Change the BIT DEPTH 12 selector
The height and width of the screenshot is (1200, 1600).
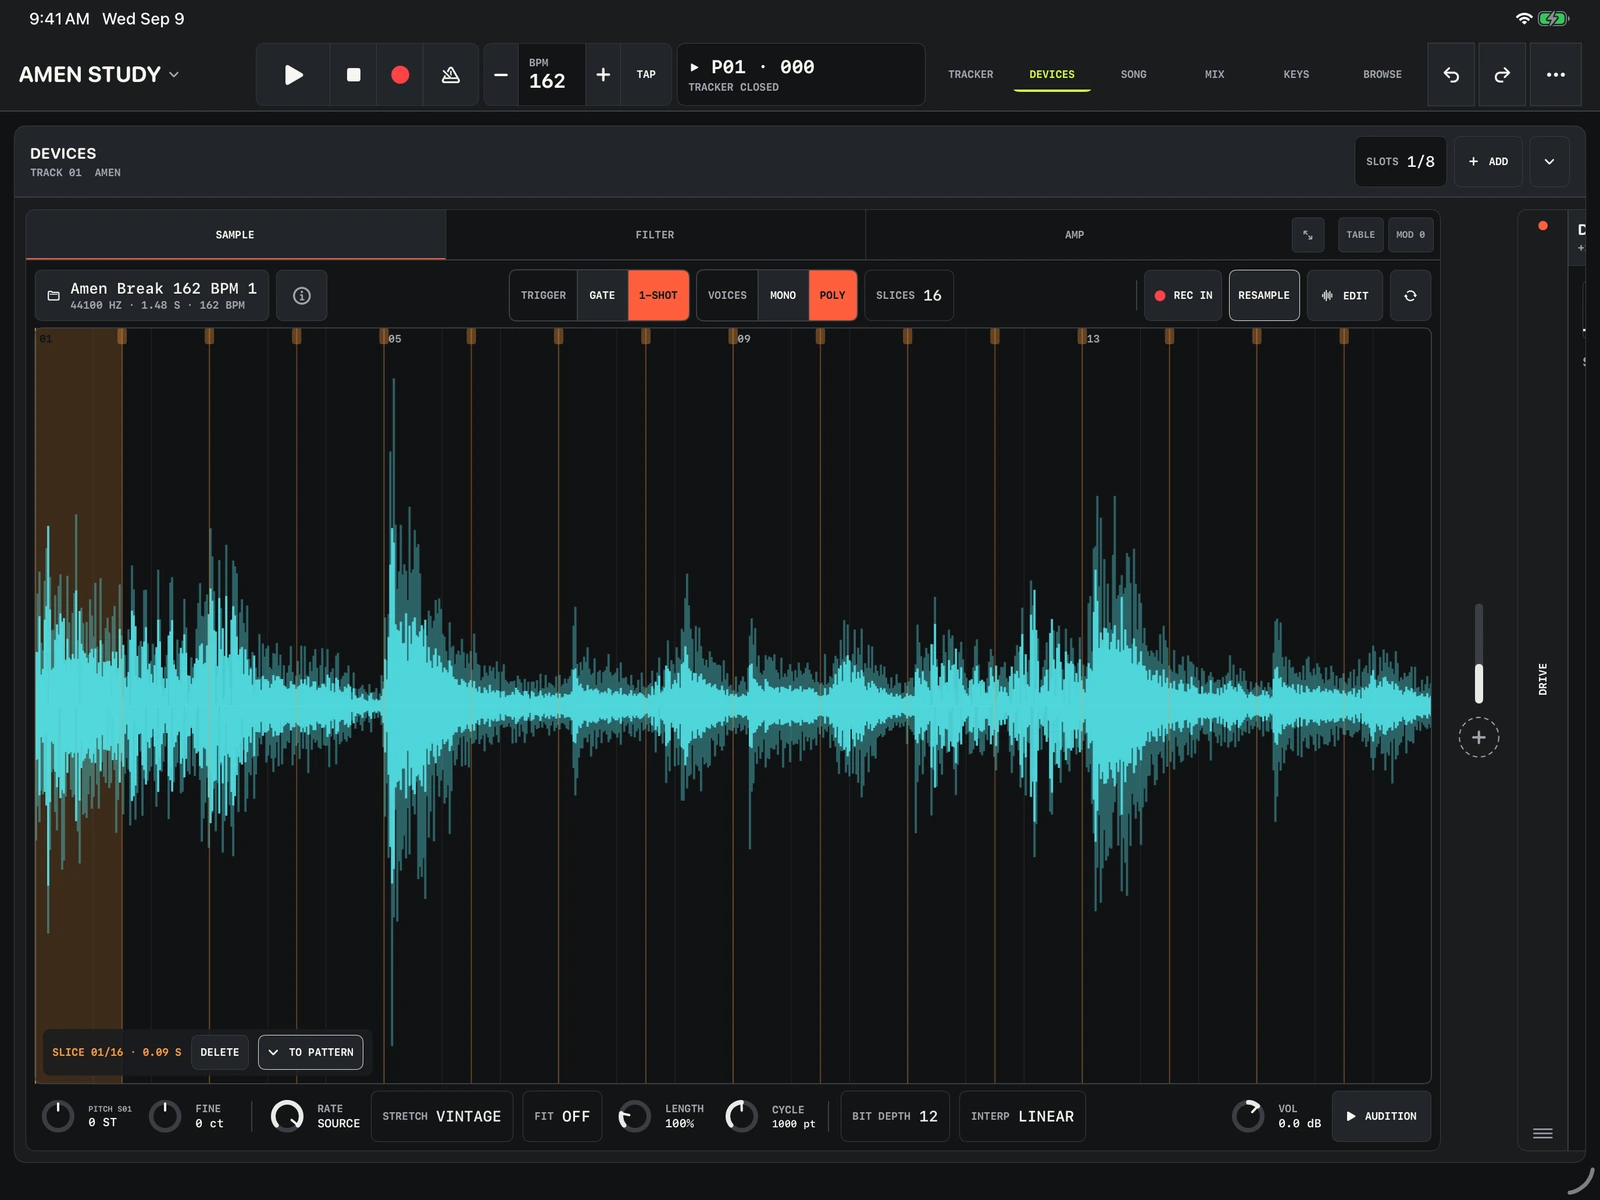(x=895, y=1116)
